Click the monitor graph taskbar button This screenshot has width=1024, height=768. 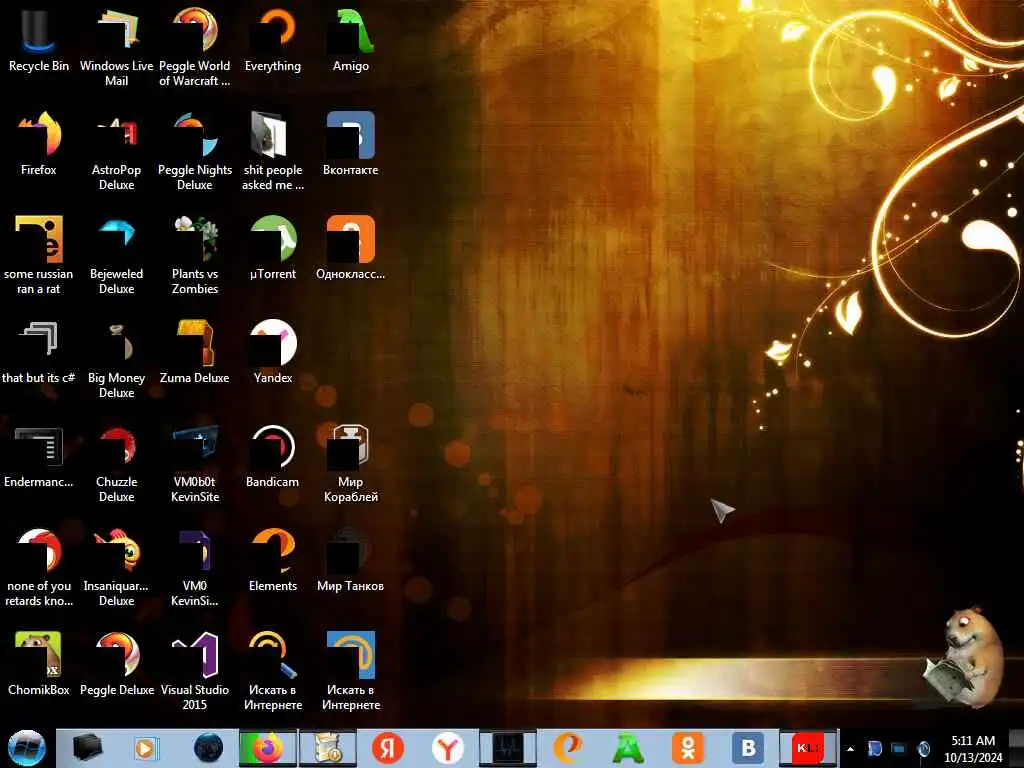[x=508, y=748]
